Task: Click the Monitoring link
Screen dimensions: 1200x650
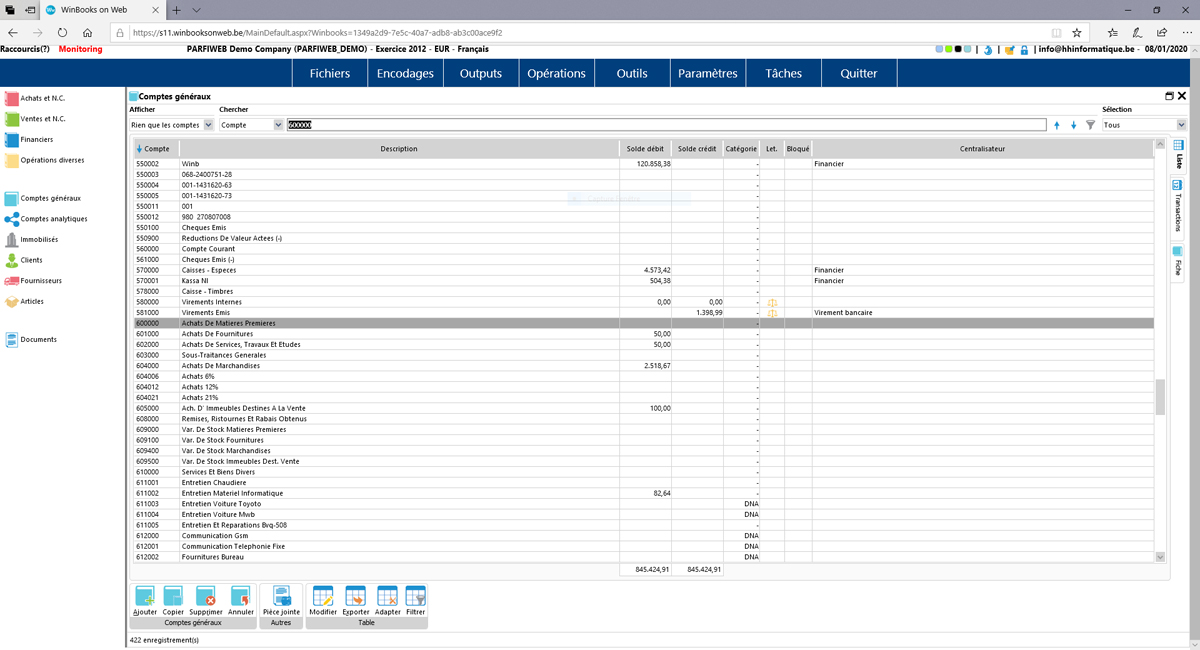Action: coord(80,49)
